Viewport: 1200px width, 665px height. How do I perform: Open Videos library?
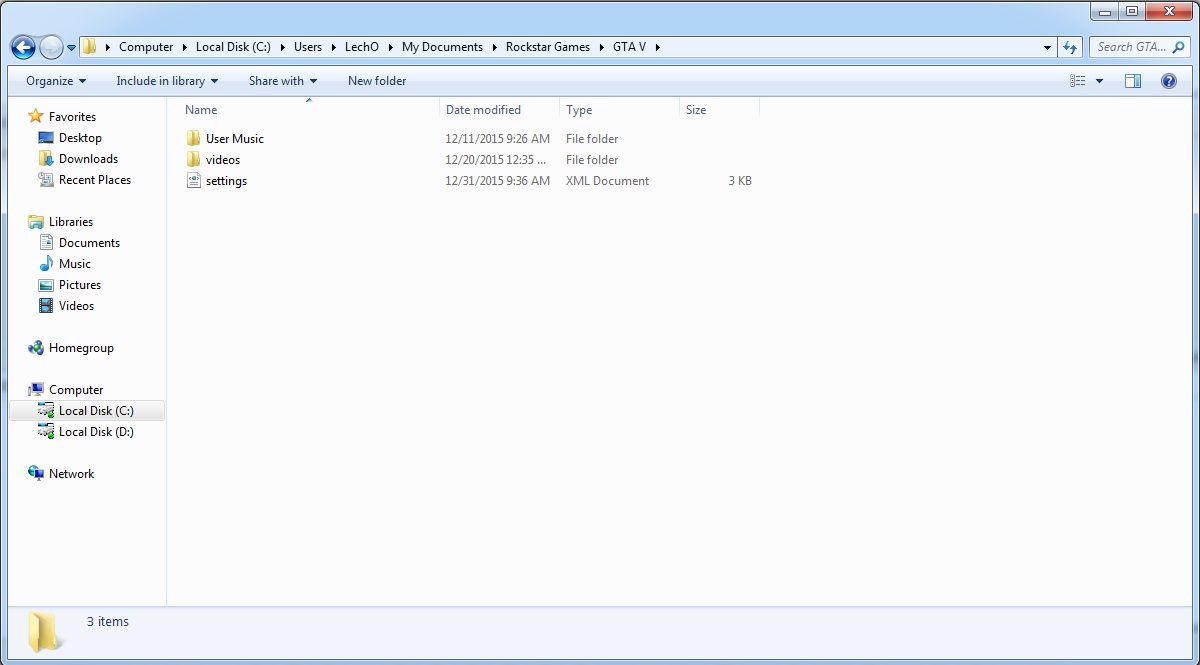(76, 306)
